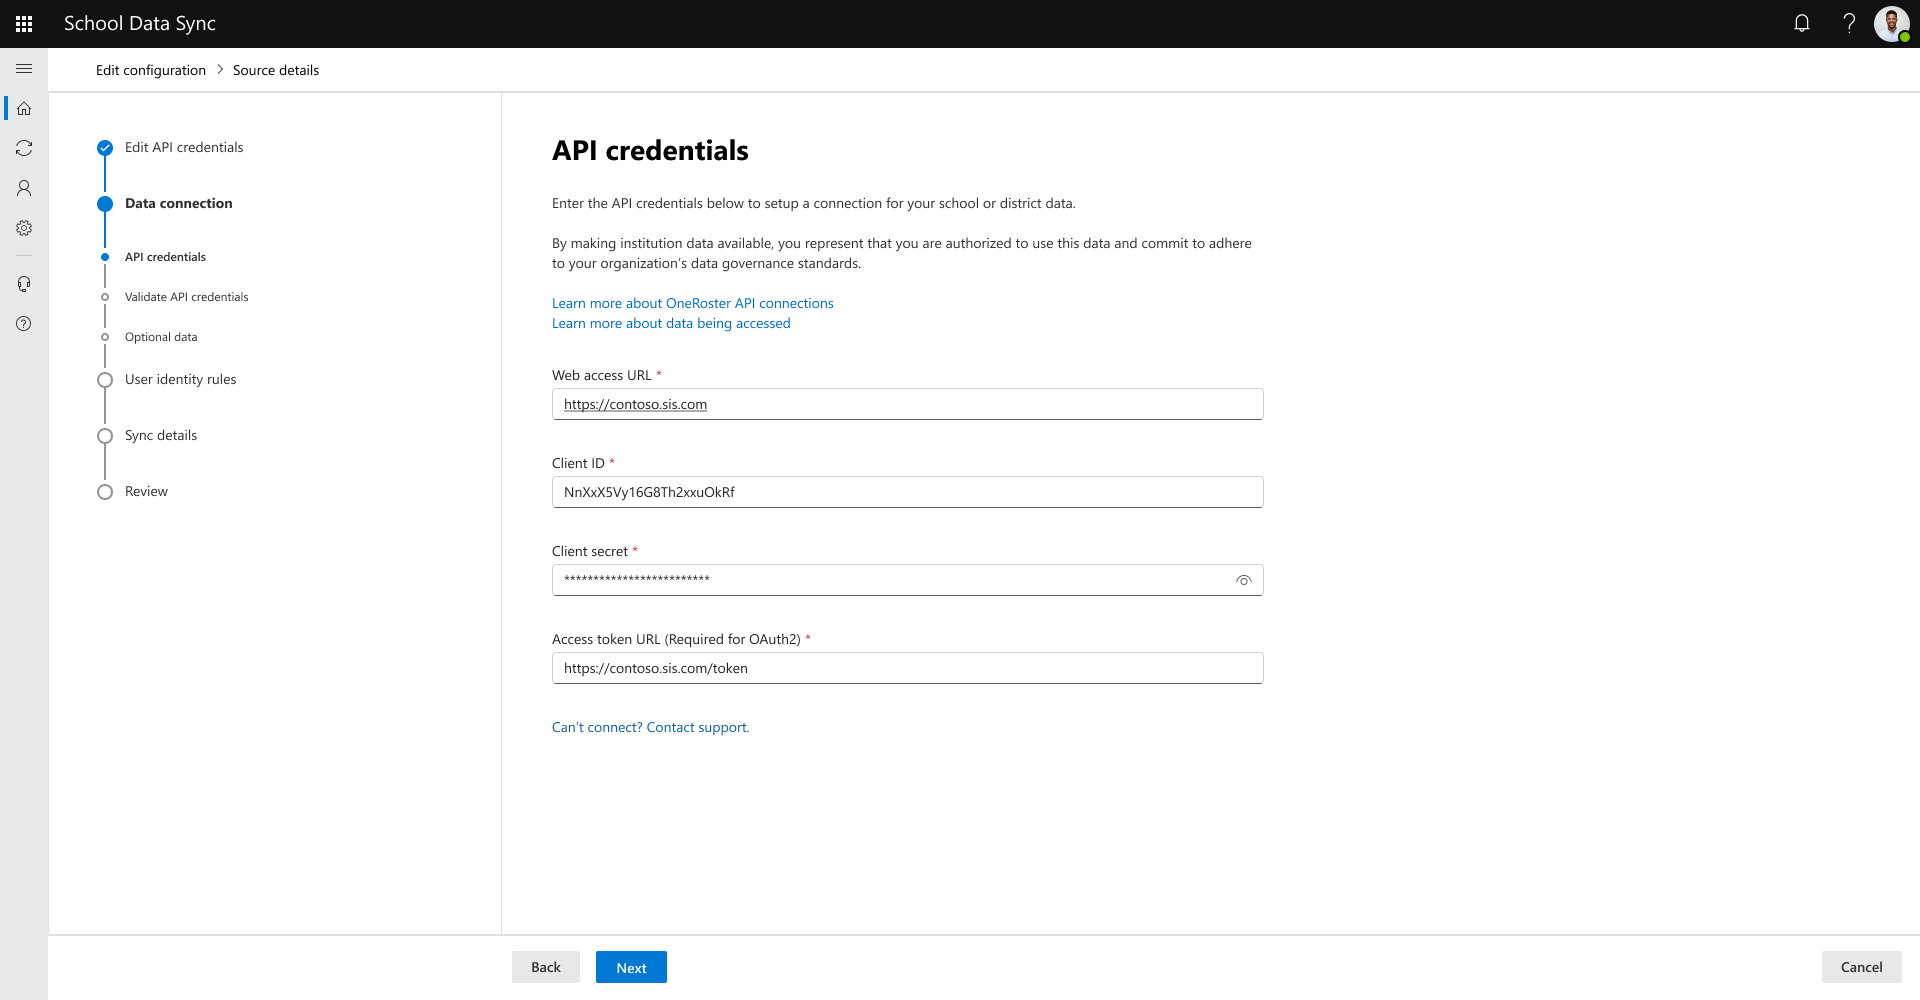The height and width of the screenshot is (1000, 1920).
Task: Focus the Access token URL field
Action: tap(908, 668)
